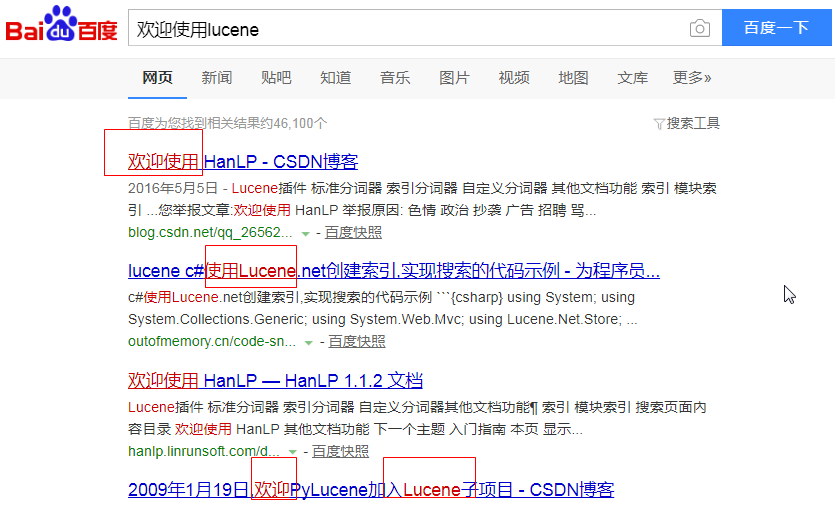Switch to the 新闻 tab

pos(217,78)
